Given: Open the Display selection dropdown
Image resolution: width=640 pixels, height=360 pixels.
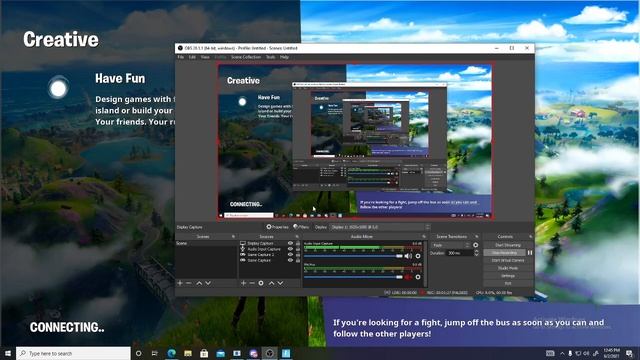Looking at the screenshot, I should pyautogui.click(x=380, y=227).
